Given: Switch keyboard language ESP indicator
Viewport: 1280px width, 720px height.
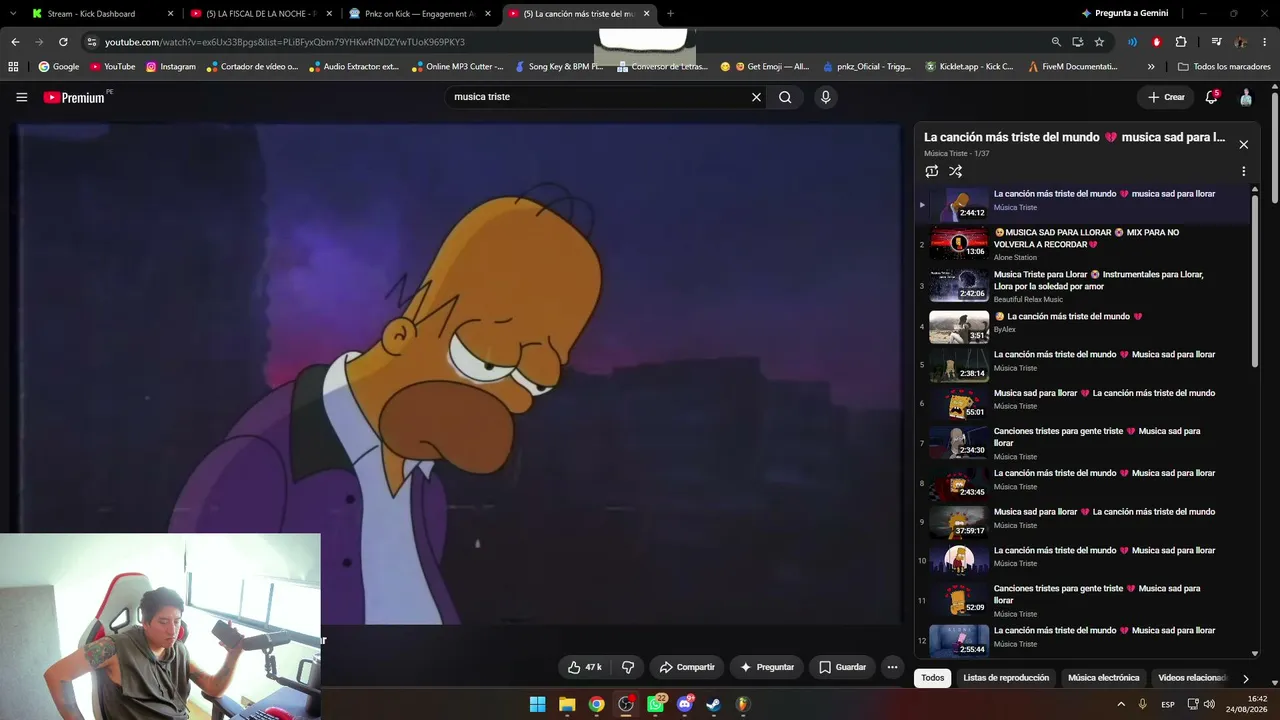Looking at the screenshot, I should [x=1167, y=704].
